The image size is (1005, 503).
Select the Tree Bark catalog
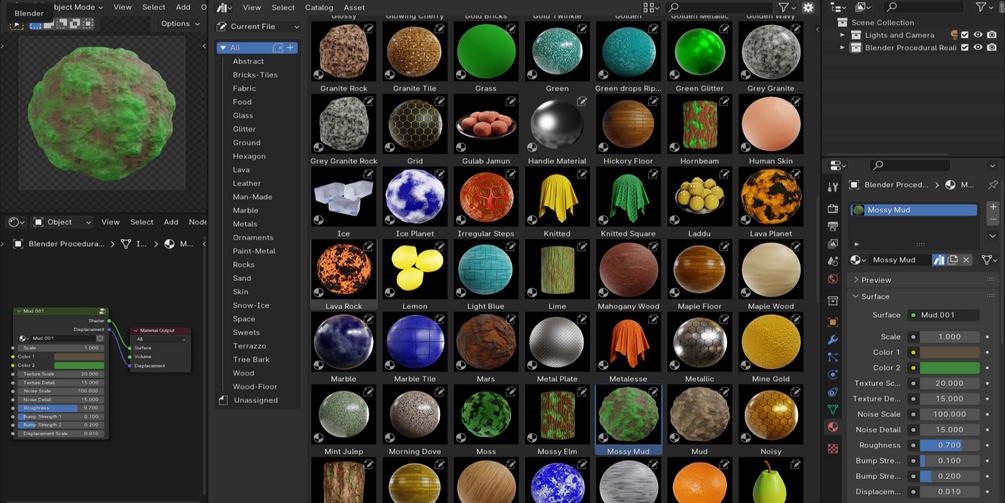(251, 359)
